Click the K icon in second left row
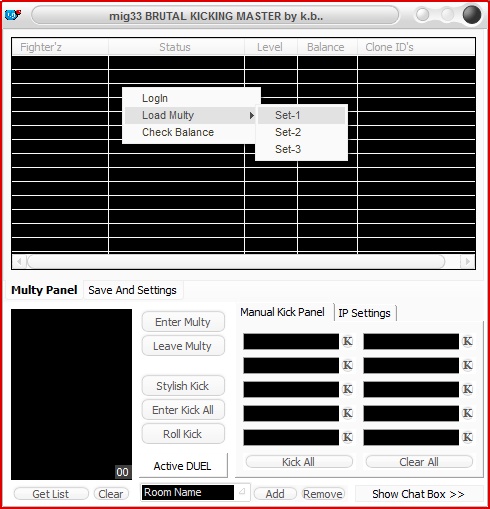490x509 pixels. click(348, 365)
